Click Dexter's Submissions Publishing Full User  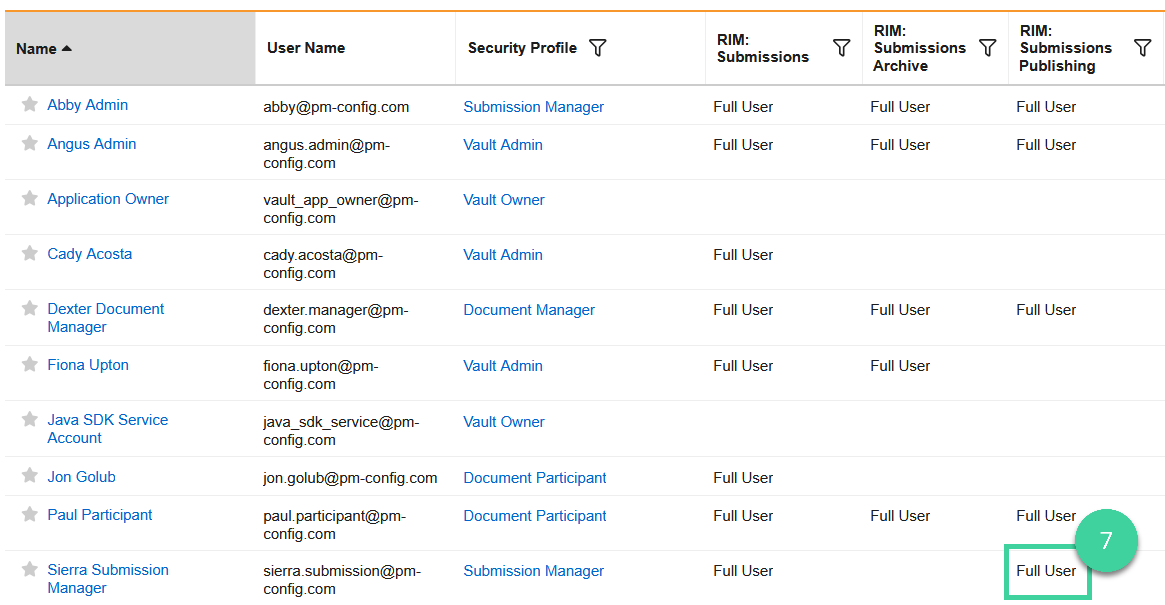pyautogui.click(x=1046, y=310)
